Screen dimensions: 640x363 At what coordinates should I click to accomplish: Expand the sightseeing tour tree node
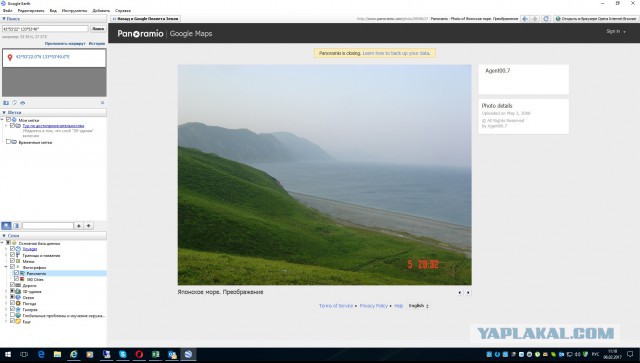click(6, 126)
